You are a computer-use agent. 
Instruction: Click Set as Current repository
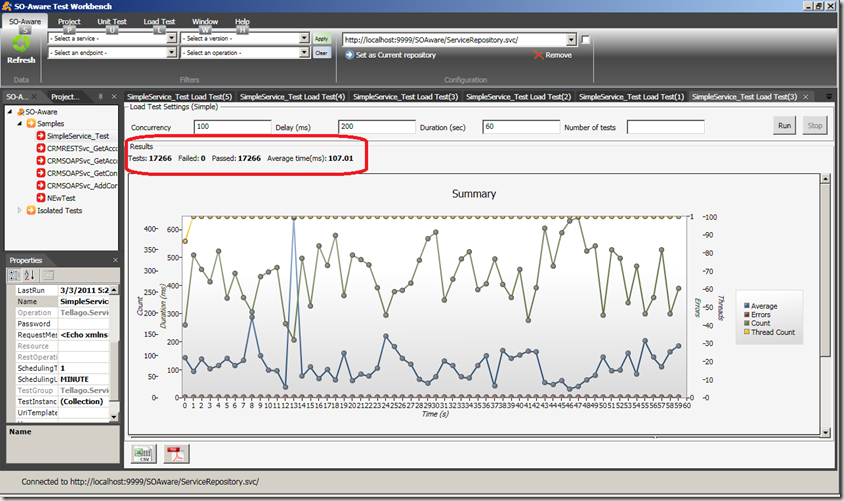coord(390,55)
